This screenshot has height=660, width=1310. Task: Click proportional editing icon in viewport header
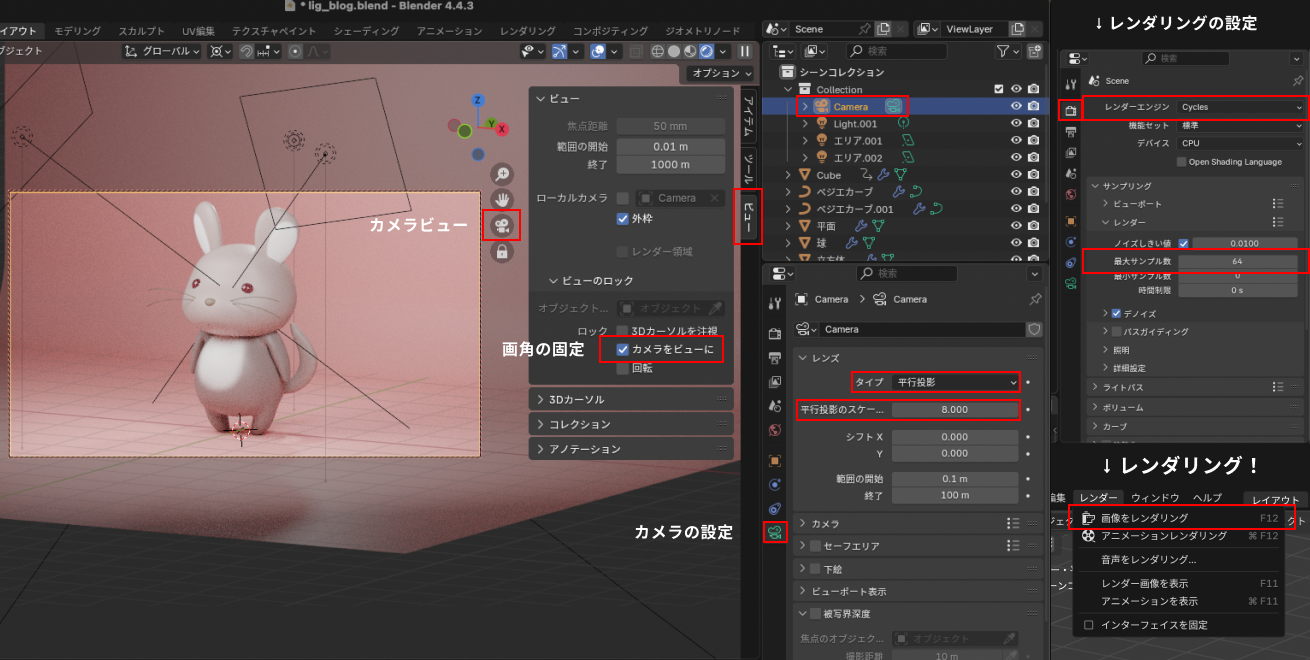pos(295,51)
